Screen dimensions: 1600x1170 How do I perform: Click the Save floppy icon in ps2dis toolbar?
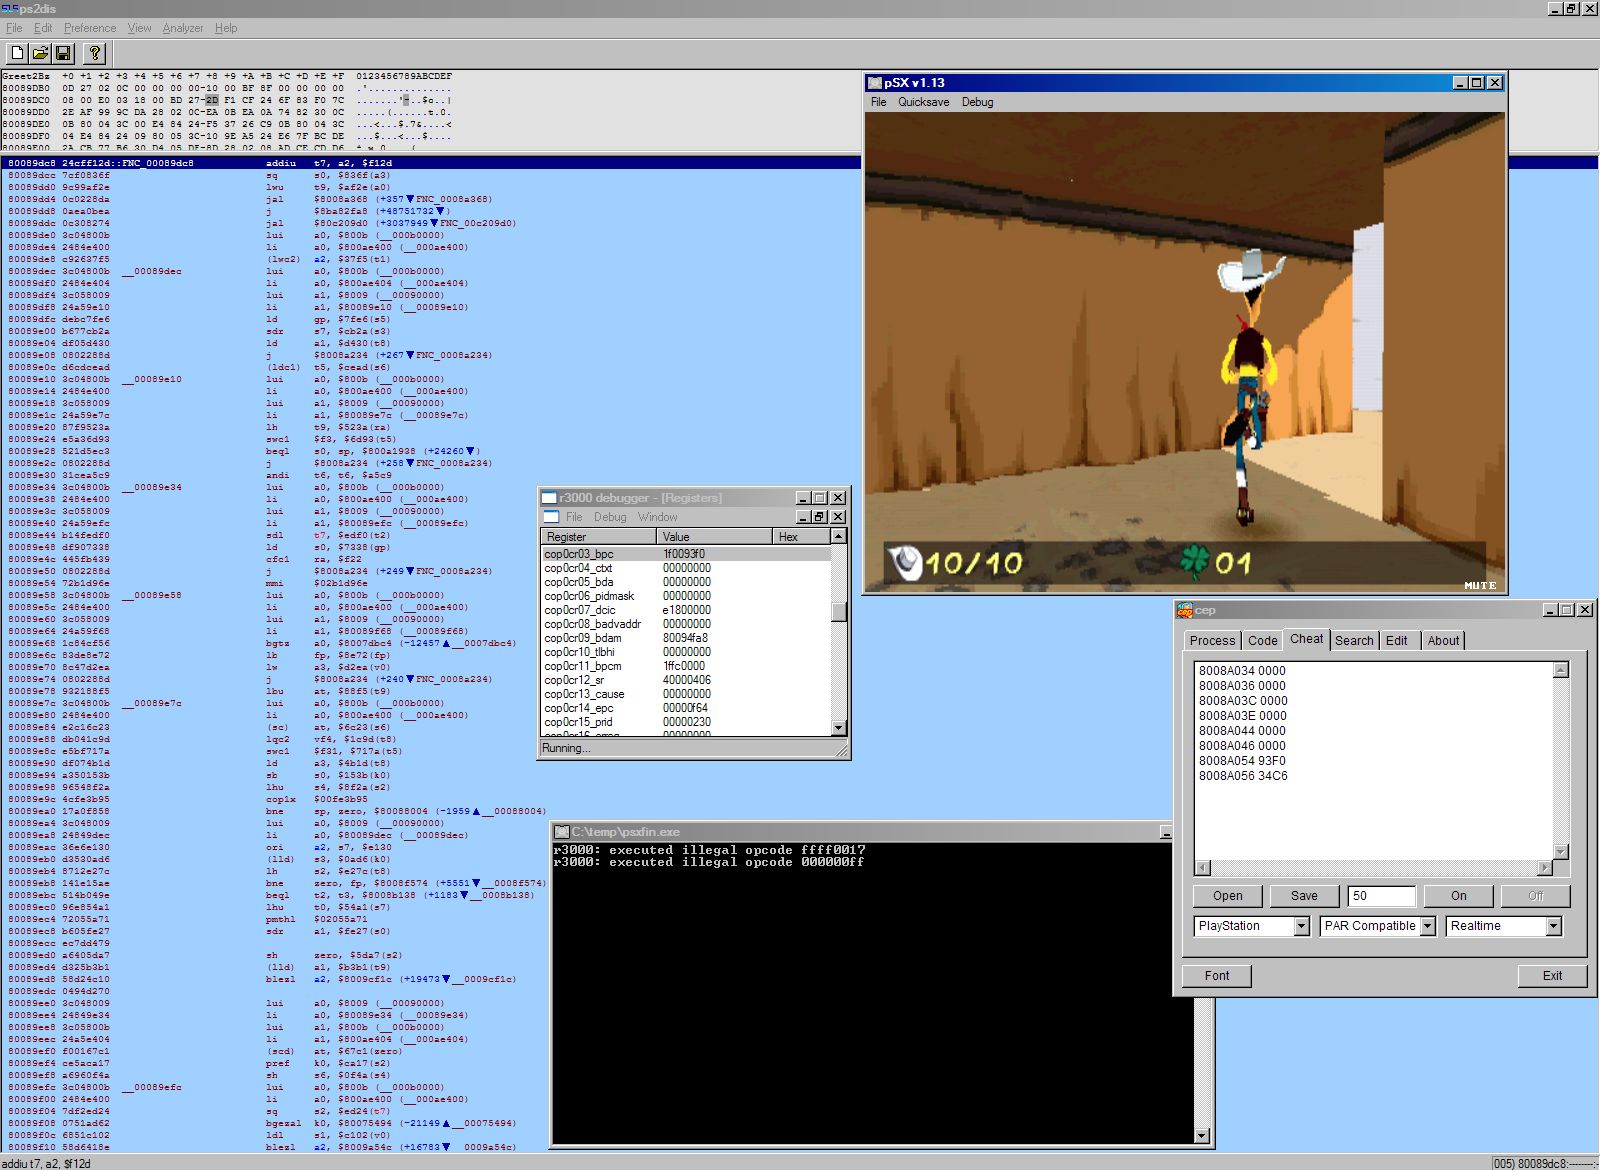tap(63, 53)
